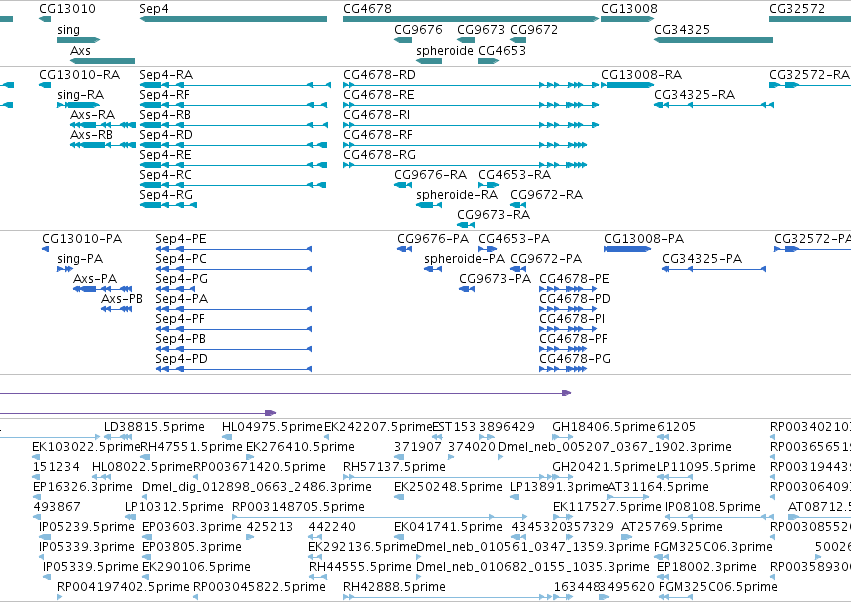
Task: Select transcript Sep4-RG
Action: [x=168, y=205]
